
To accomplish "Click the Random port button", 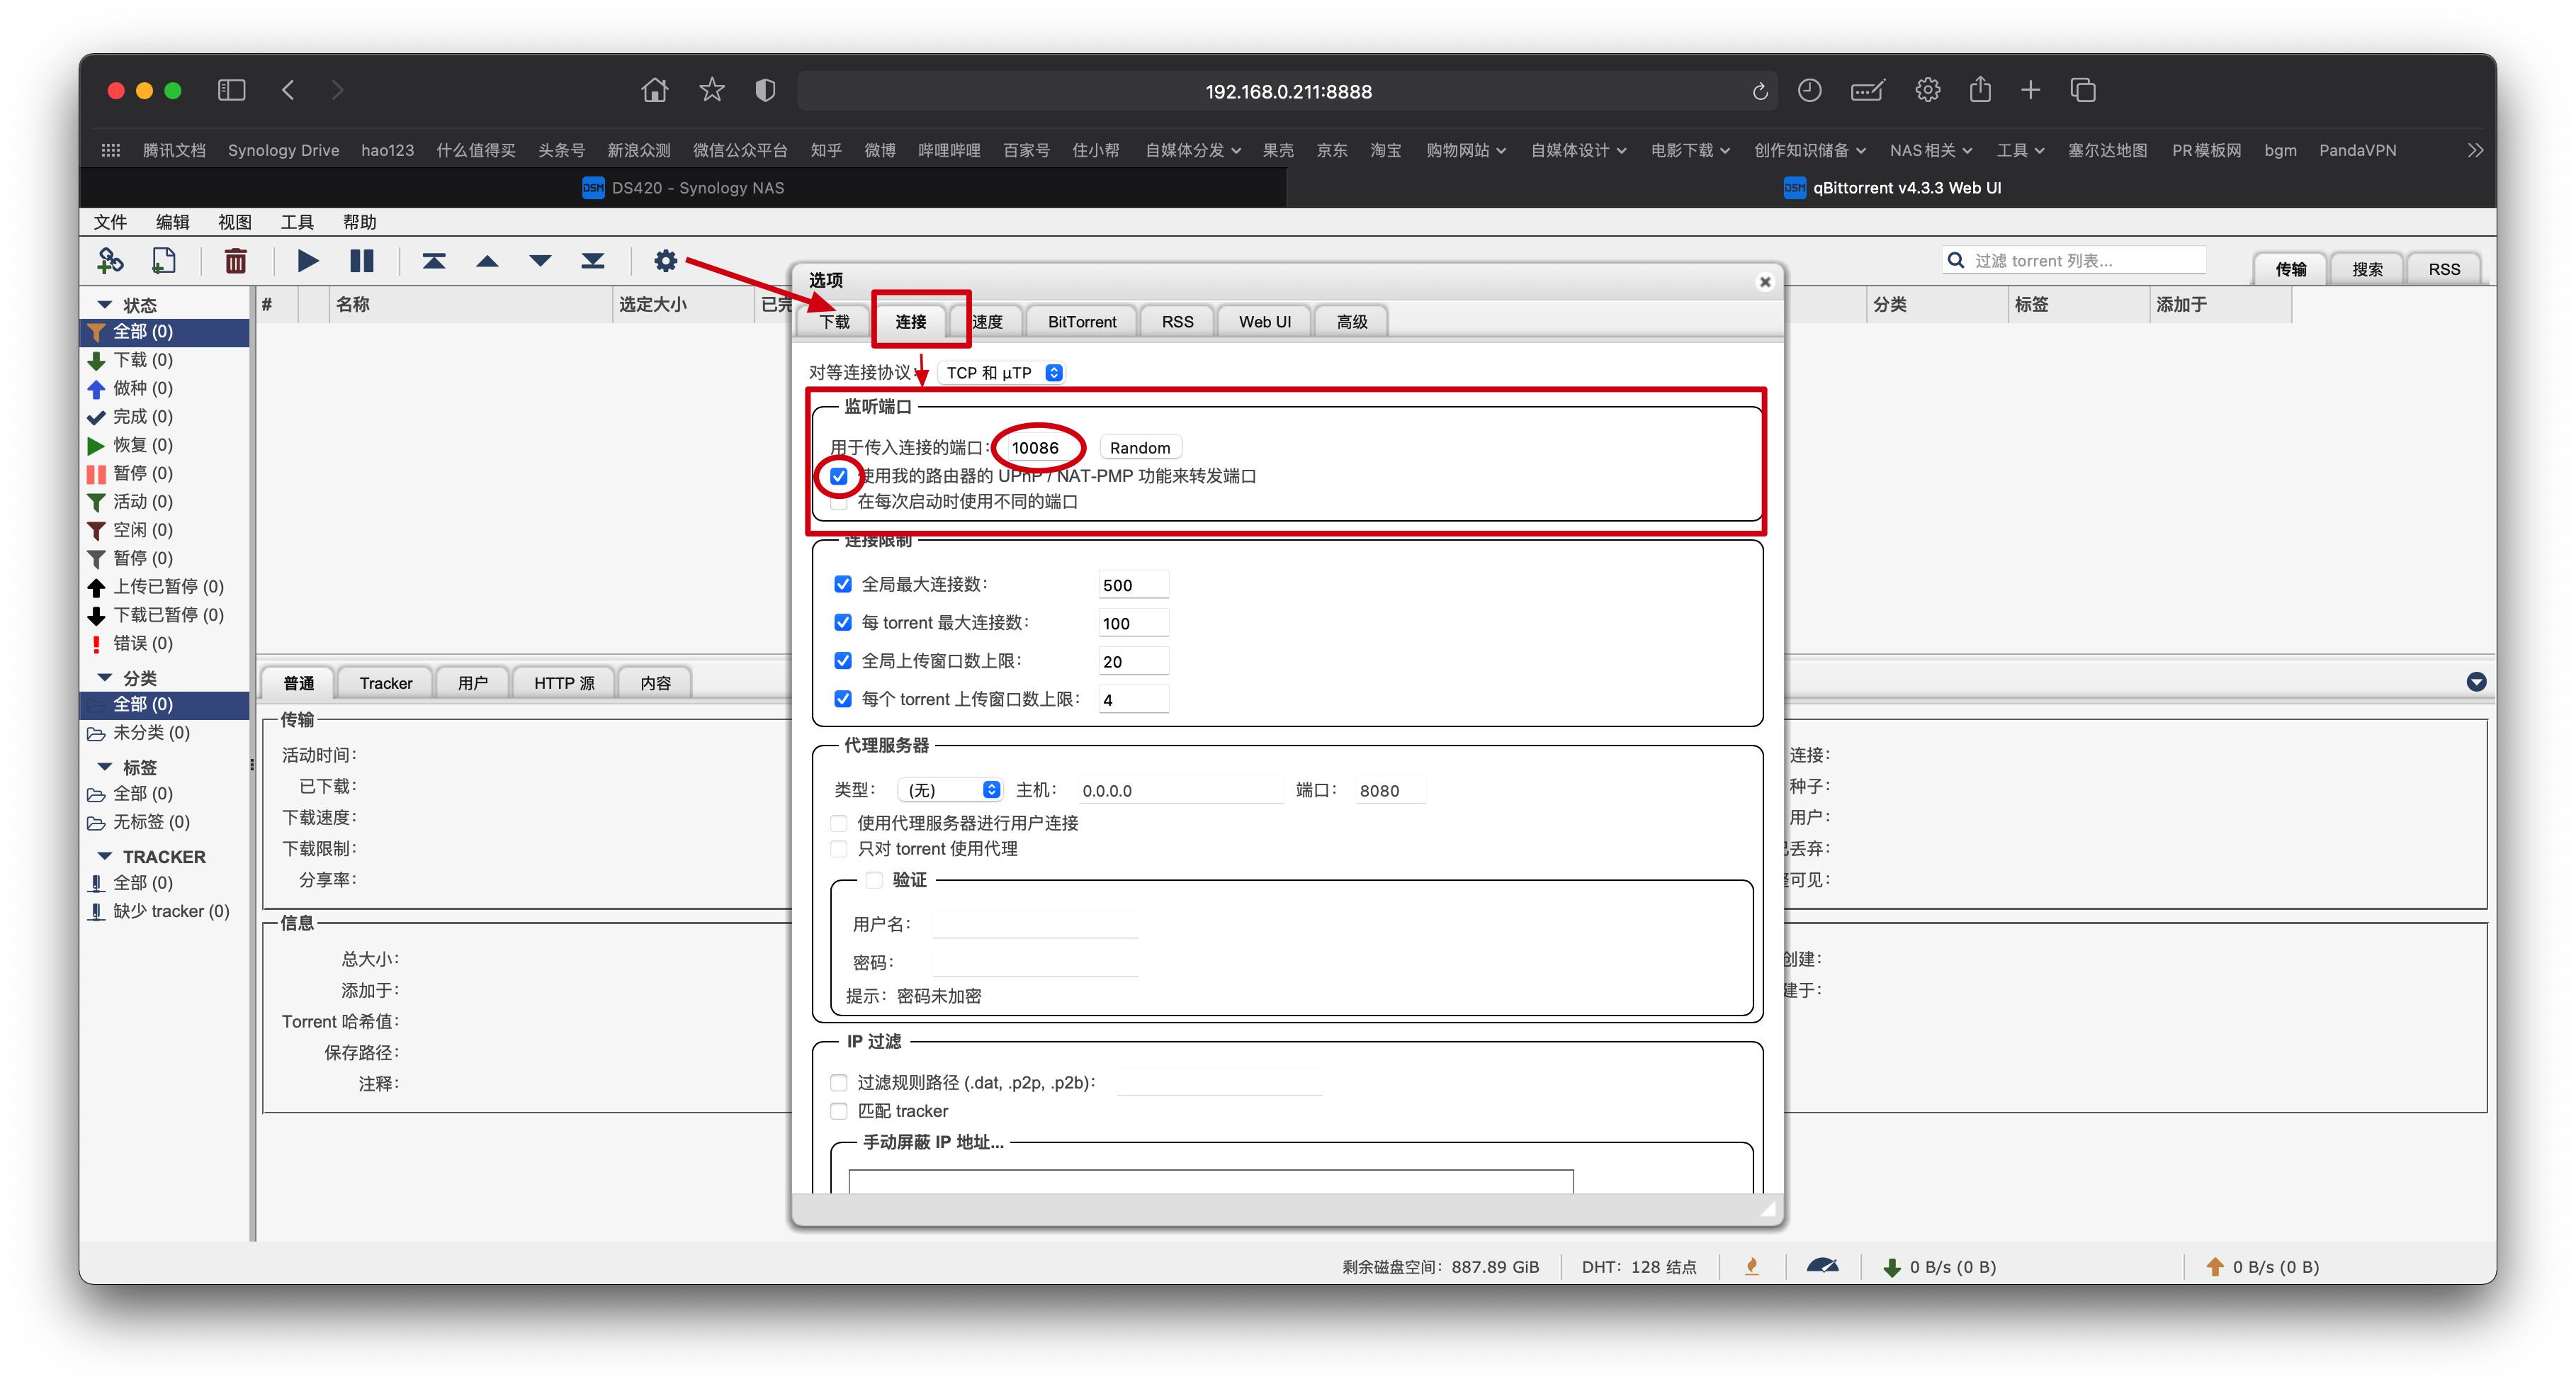I will coord(1139,448).
